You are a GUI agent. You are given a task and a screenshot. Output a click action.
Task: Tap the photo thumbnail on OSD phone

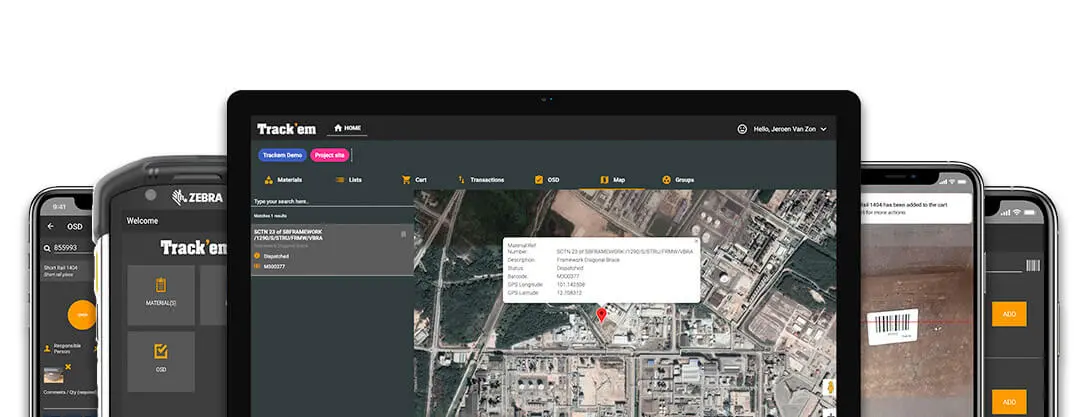click(x=53, y=375)
